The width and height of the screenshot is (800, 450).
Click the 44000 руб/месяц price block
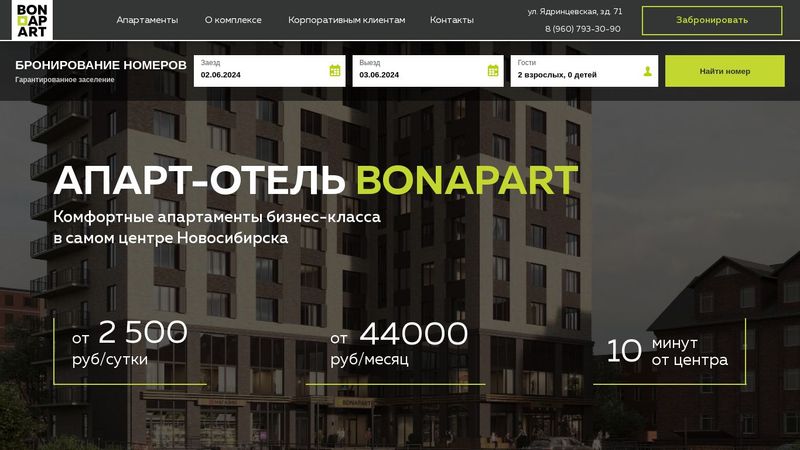[398, 343]
